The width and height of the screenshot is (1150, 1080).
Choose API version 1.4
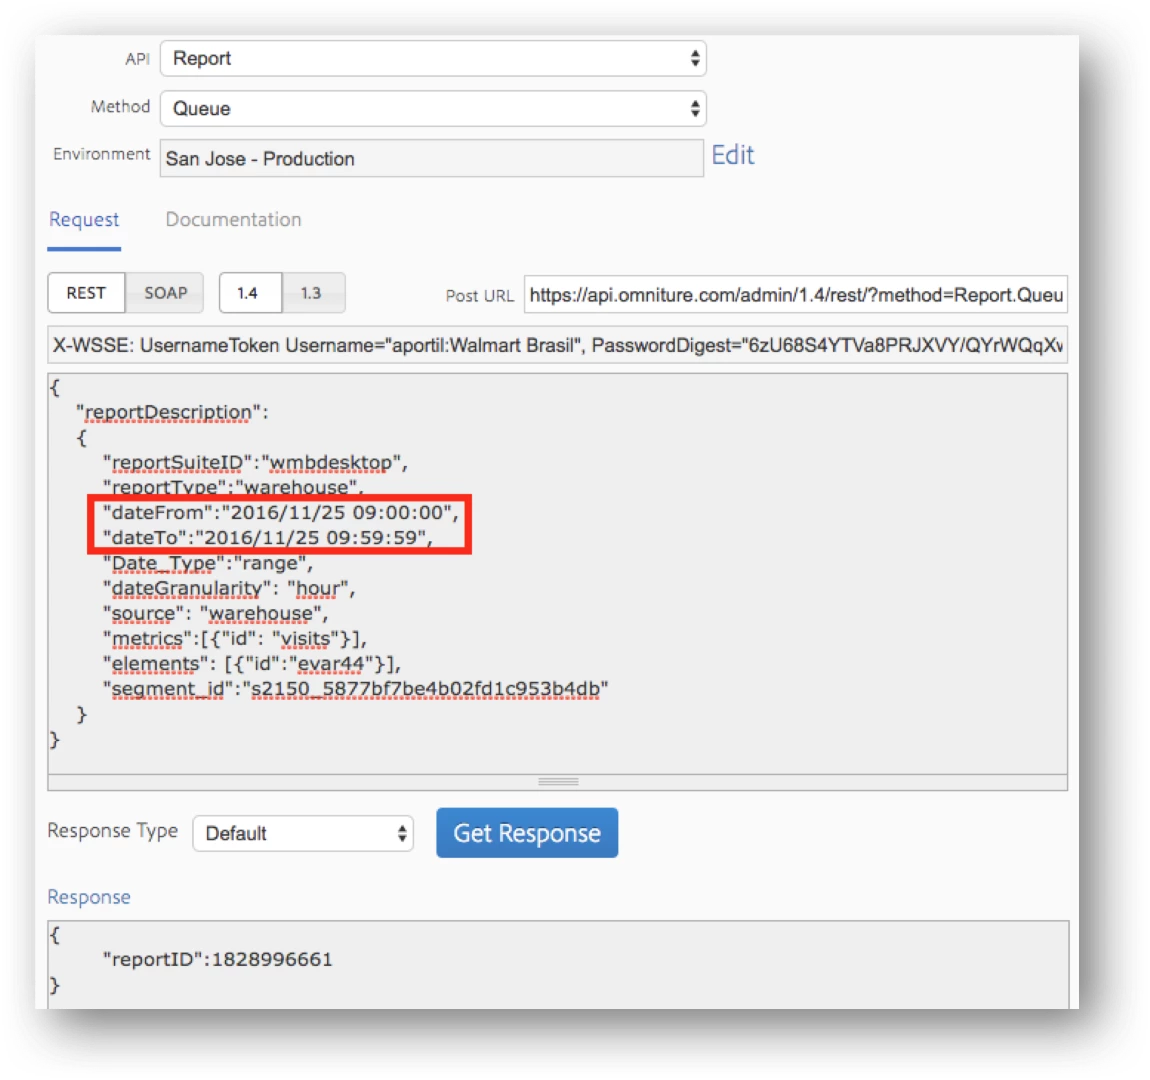(x=249, y=293)
